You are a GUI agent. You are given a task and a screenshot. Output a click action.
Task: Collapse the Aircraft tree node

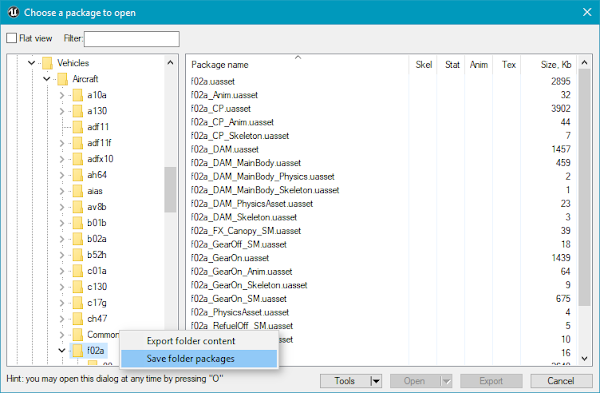47,79
